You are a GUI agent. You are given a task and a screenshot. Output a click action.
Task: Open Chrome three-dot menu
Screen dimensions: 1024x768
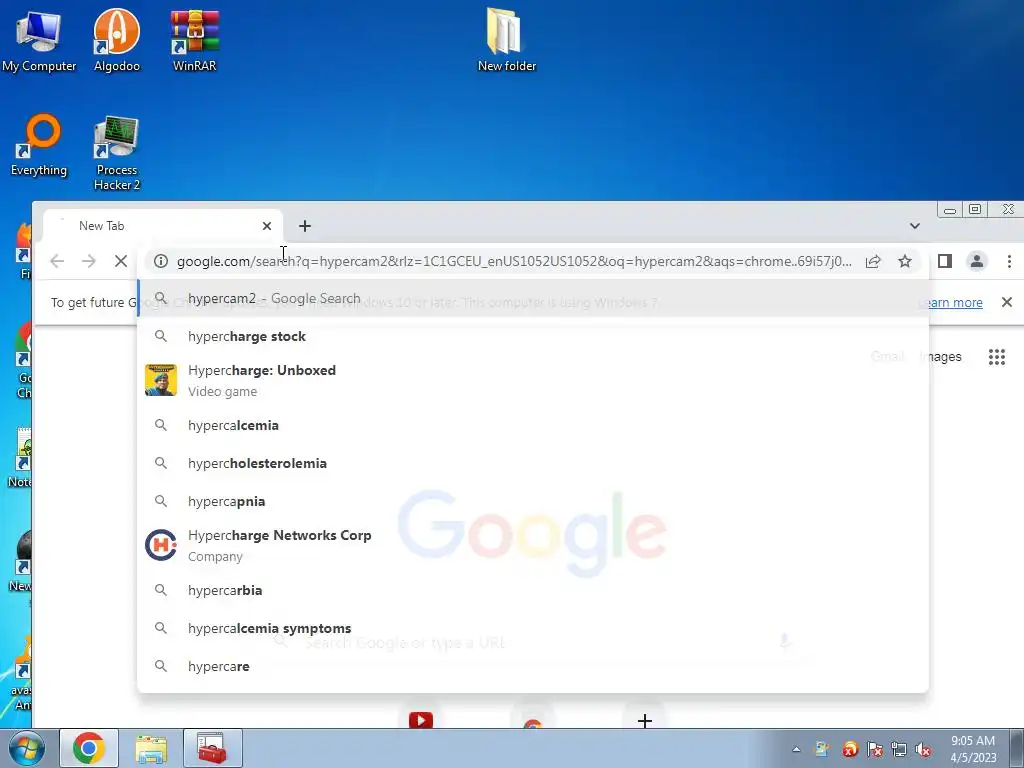point(1009,261)
